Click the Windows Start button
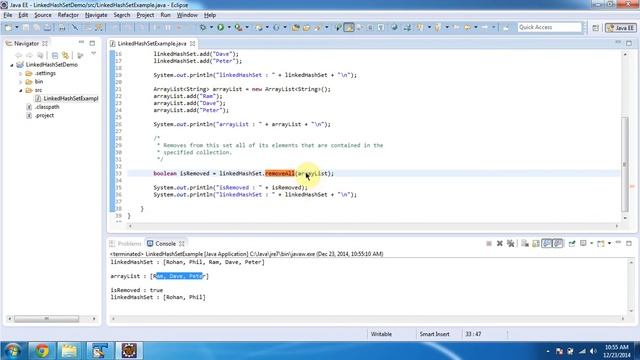Image resolution: width=640 pixels, height=360 pixels. (x=13, y=351)
